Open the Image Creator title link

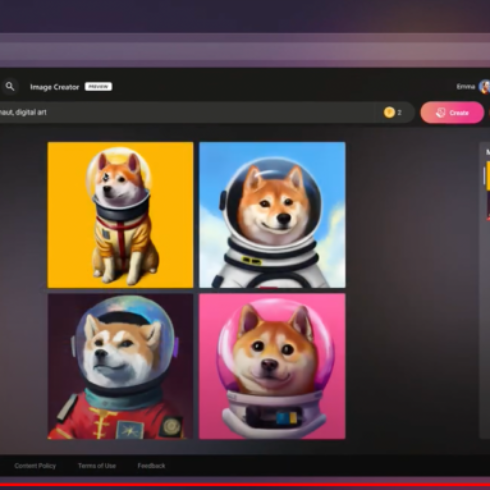coord(55,87)
